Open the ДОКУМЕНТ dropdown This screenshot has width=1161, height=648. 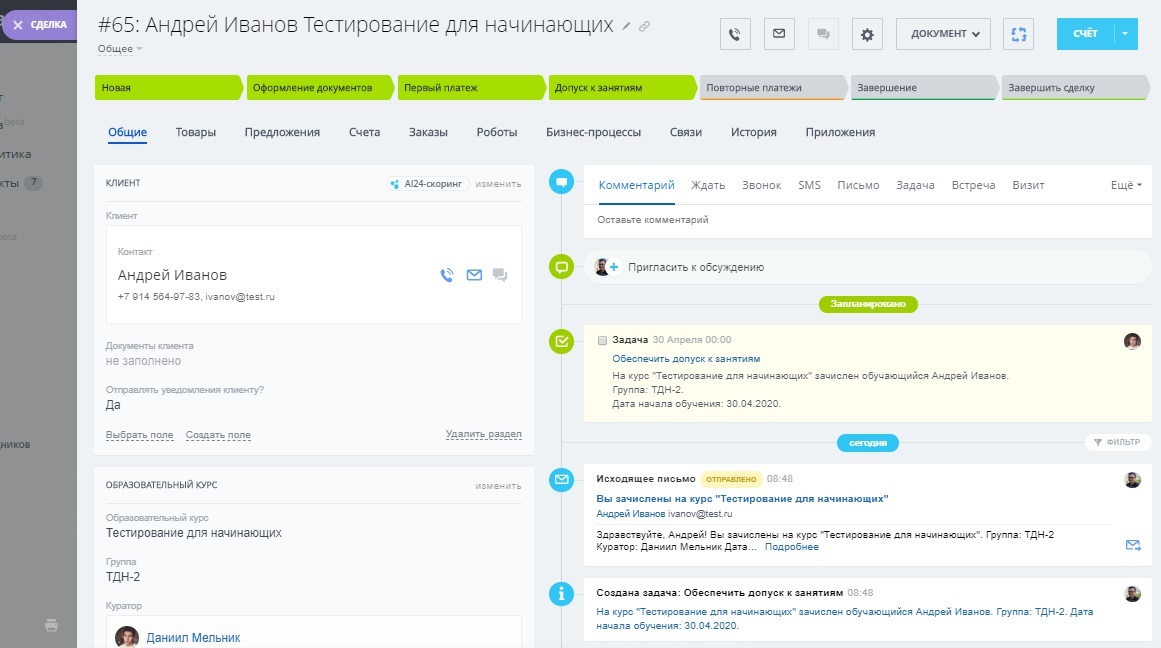pyautogui.click(x=944, y=34)
